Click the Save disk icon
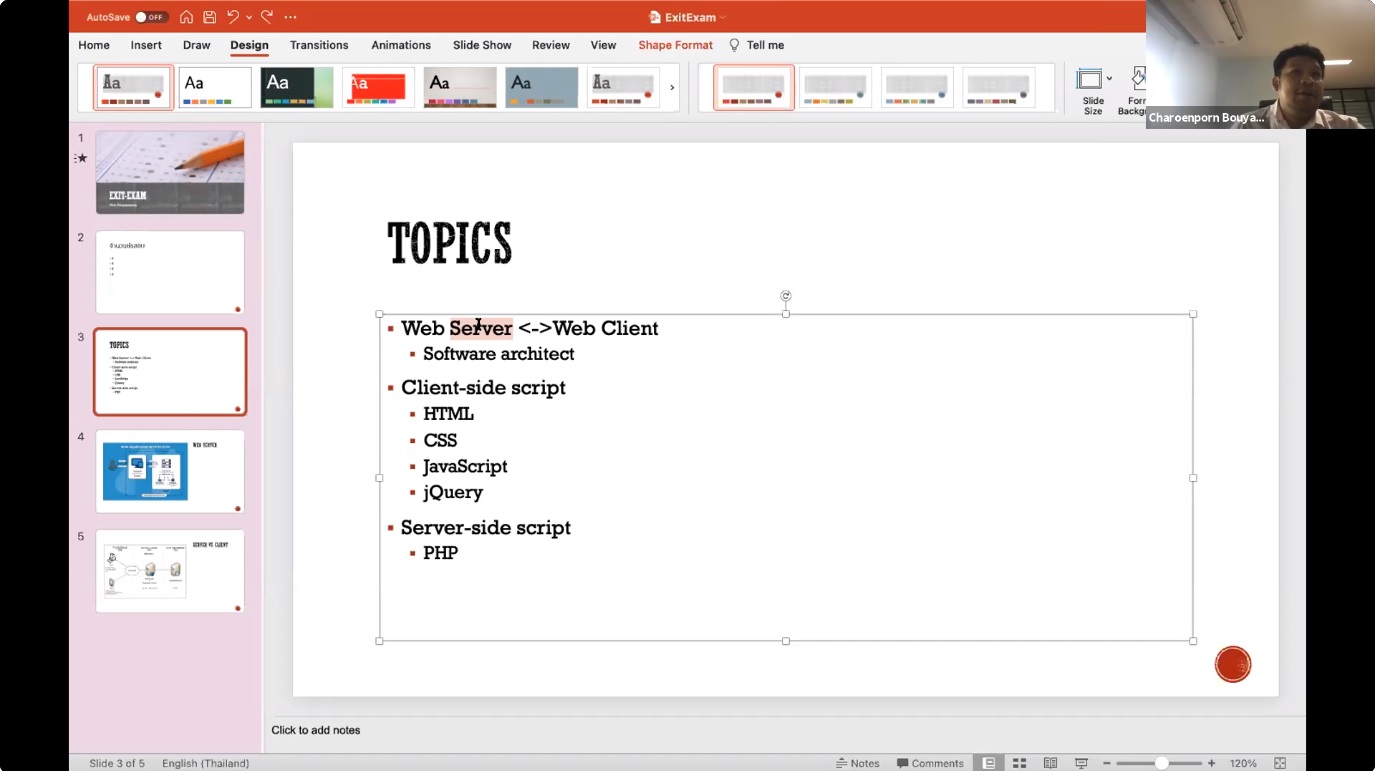 click(209, 17)
